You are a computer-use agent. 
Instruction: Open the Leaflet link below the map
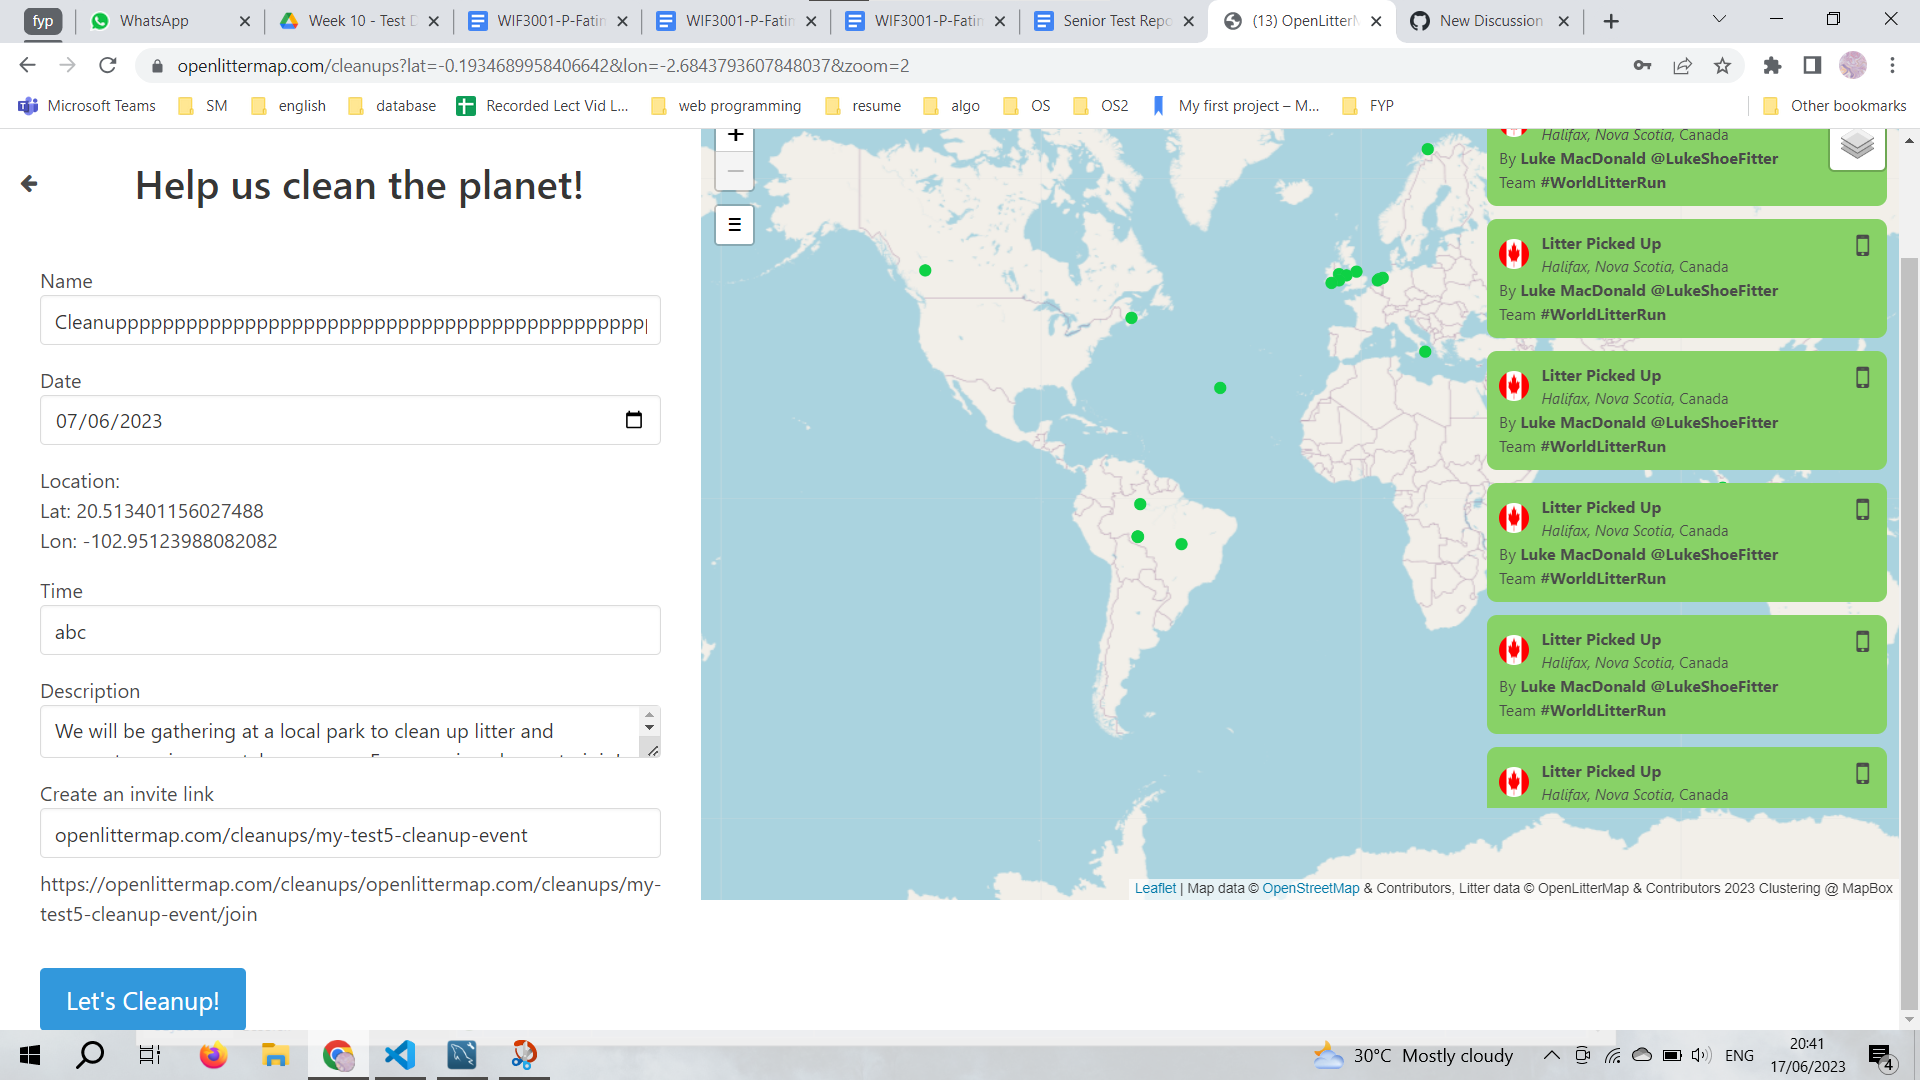(1154, 887)
